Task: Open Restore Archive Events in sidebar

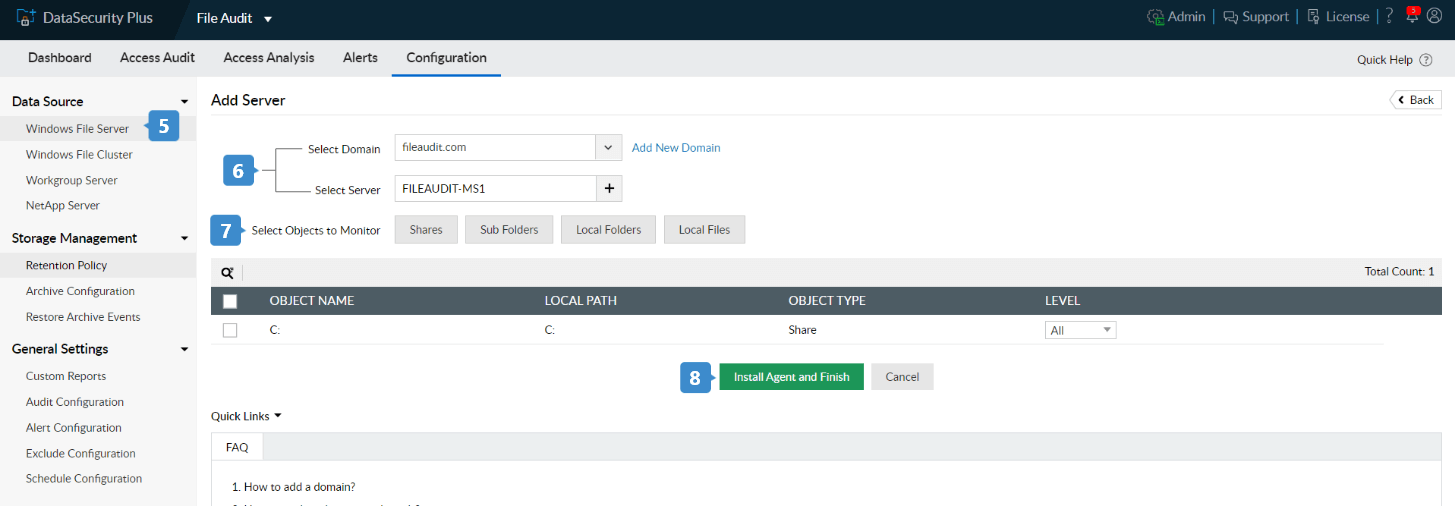Action: point(83,318)
